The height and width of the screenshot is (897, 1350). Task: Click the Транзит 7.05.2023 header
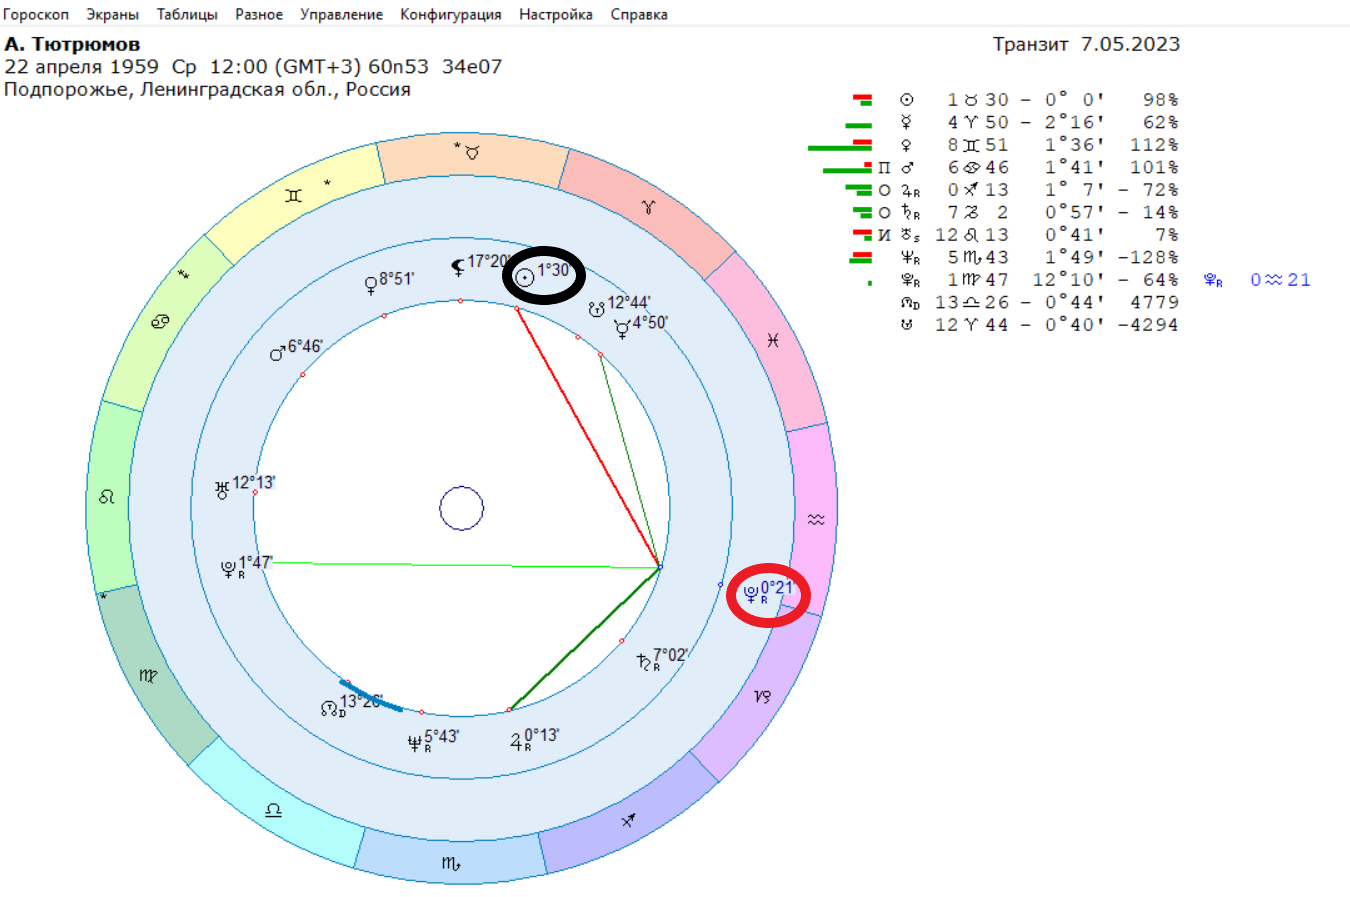pos(1086,44)
